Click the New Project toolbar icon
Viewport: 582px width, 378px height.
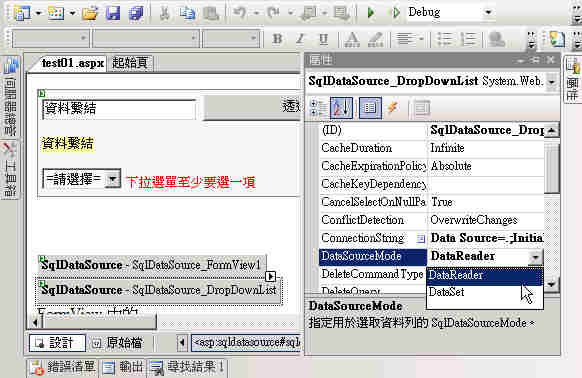coord(22,13)
